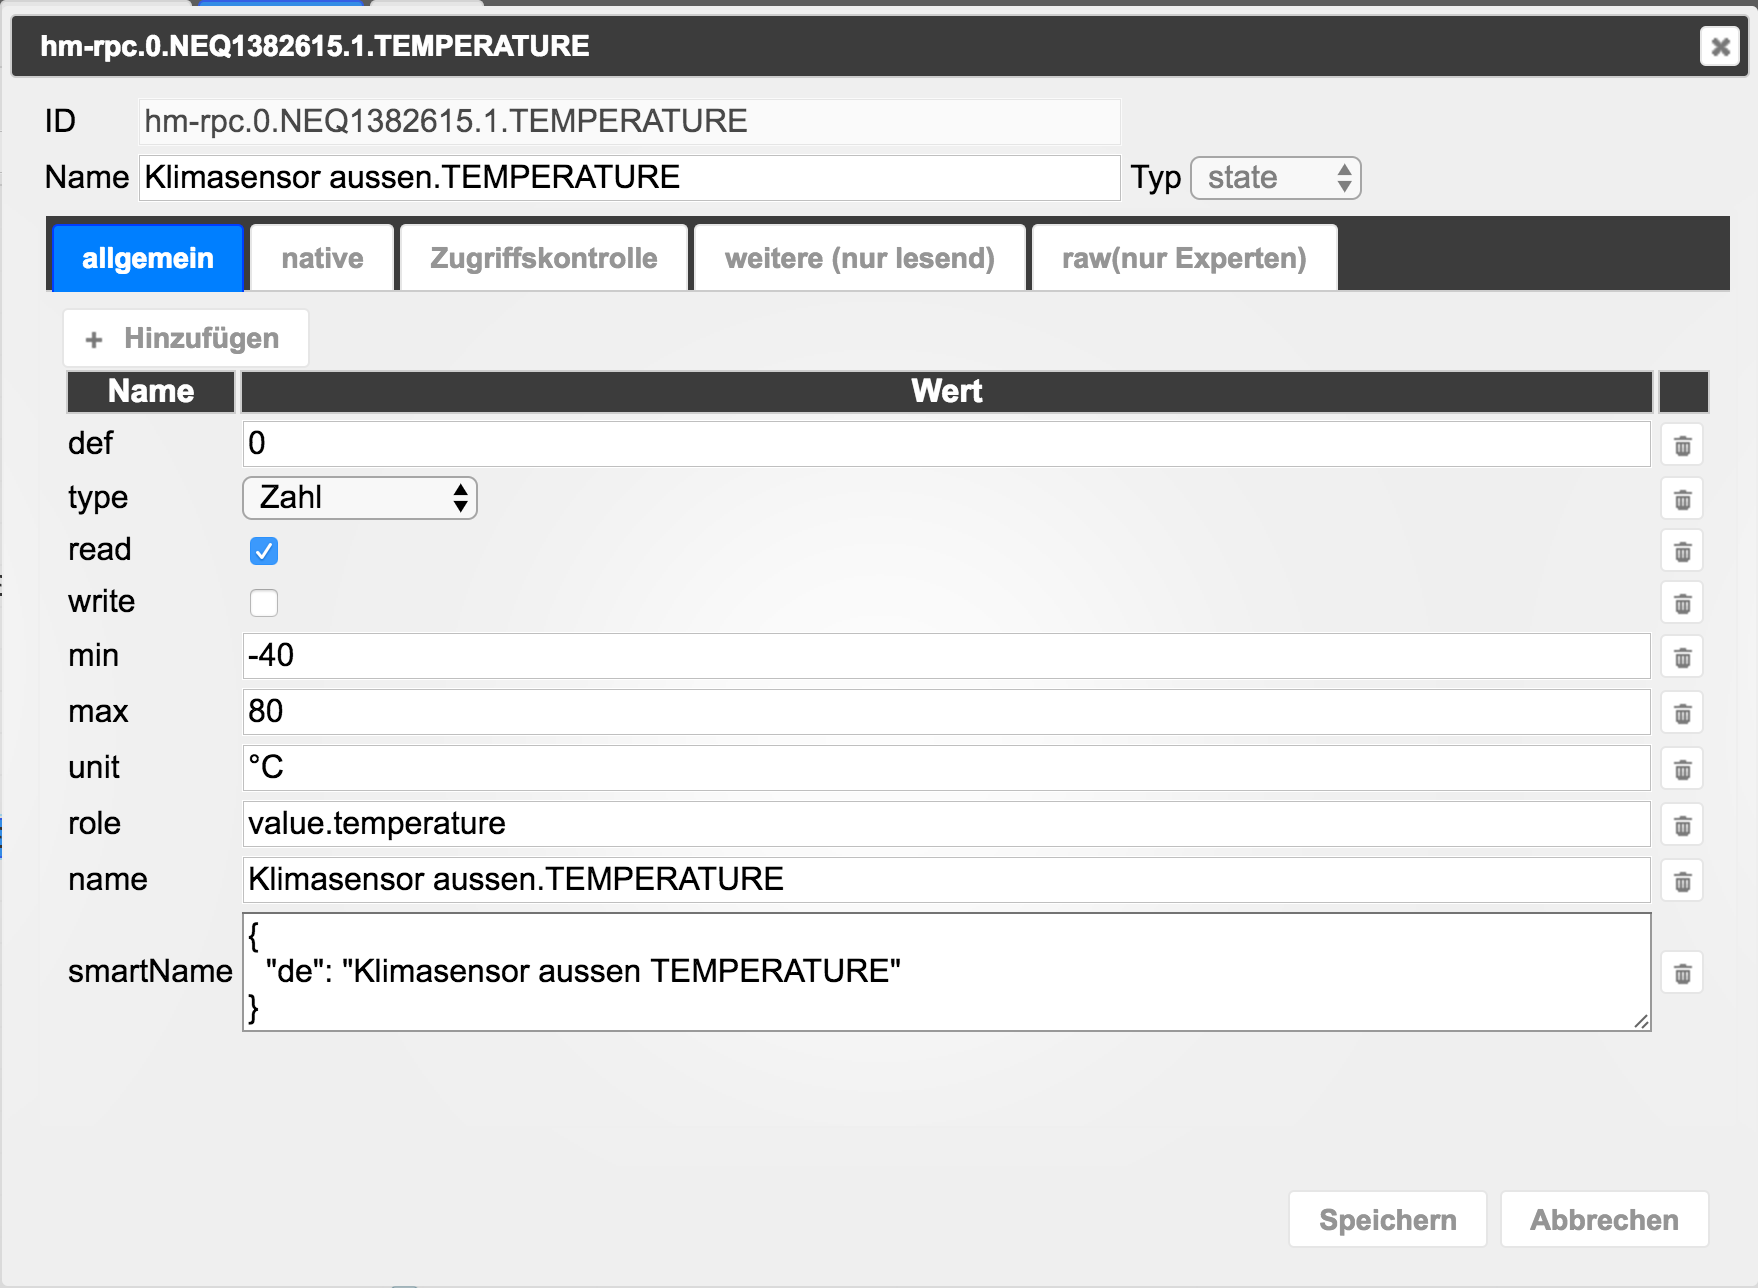Click the Wert column header
The width and height of the screenshot is (1758, 1288).
click(x=946, y=391)
